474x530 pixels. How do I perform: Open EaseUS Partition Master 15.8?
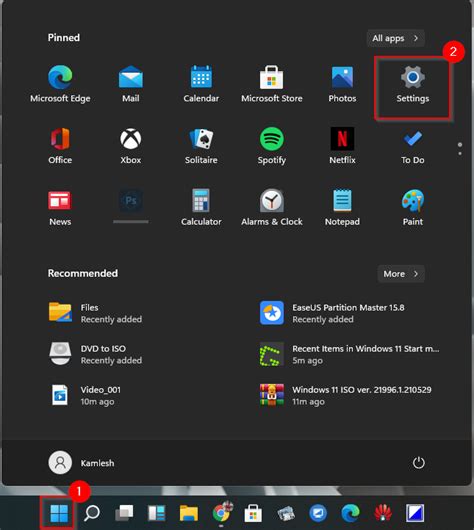(x=332, y=313)
